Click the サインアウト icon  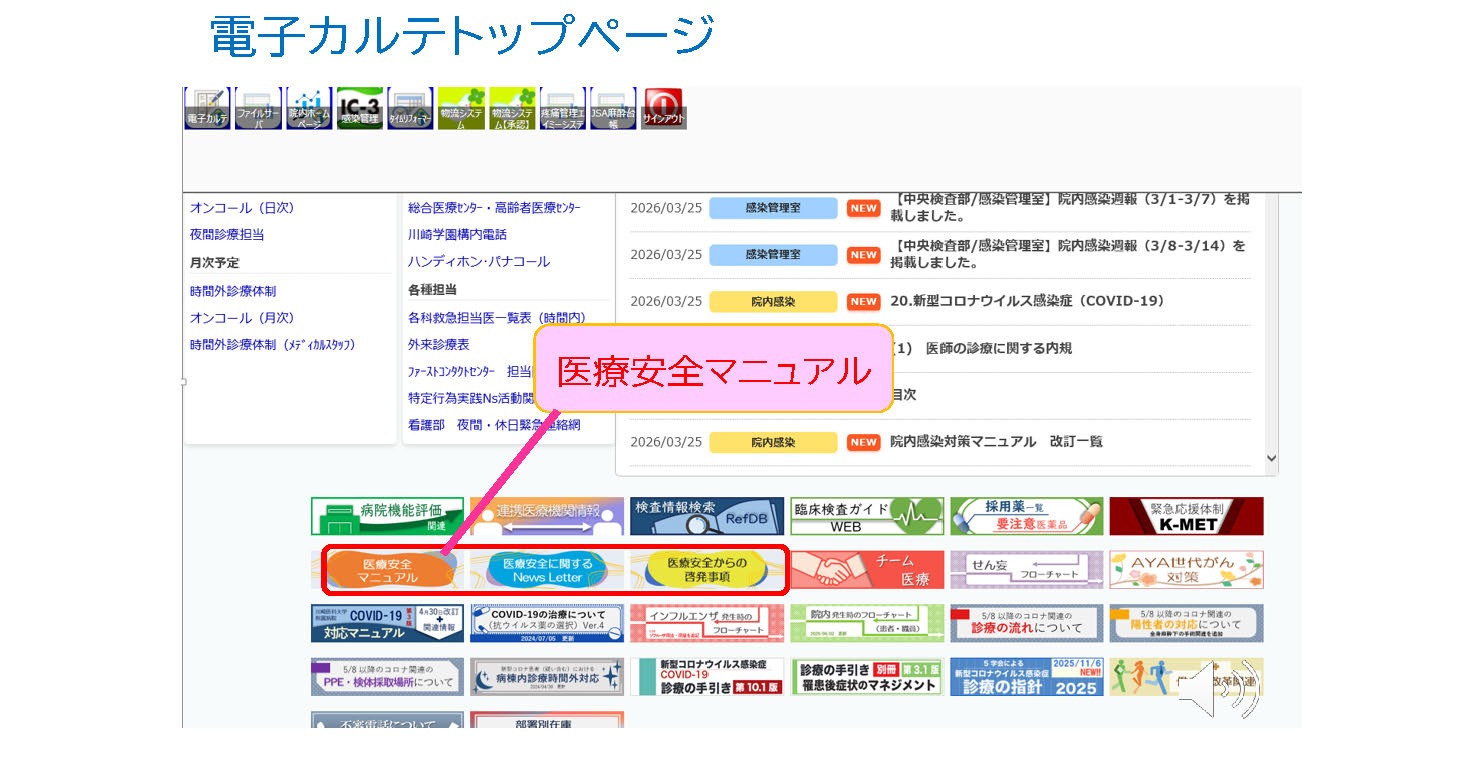(x=664, y=108)
